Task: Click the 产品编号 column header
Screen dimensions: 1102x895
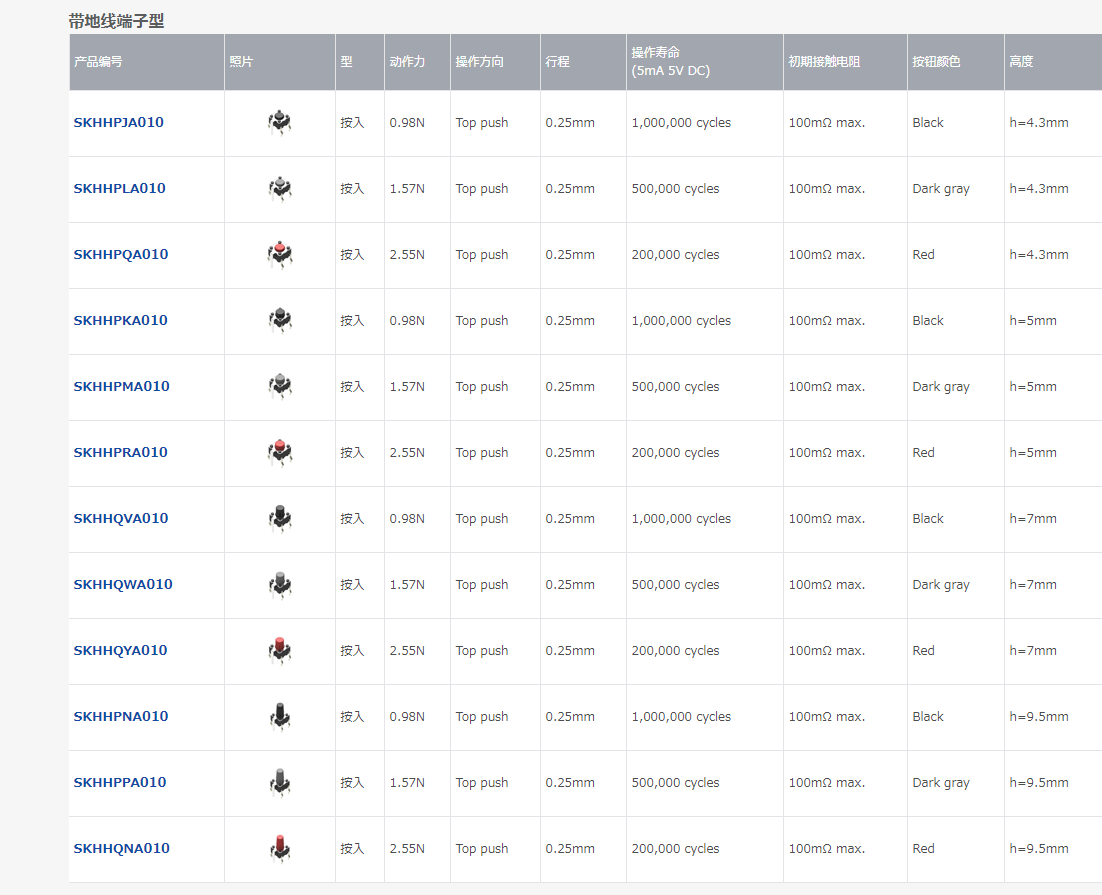Action: [98, 62]
